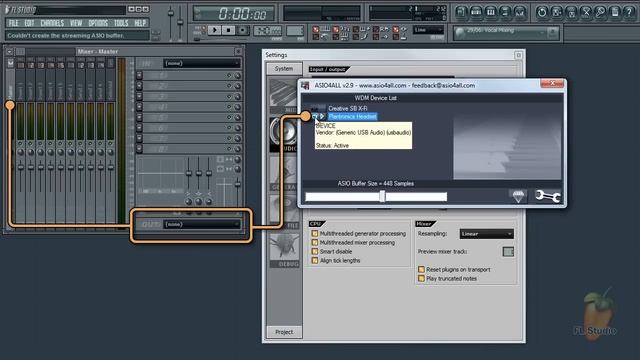Open the Resampling Linear dropdown

click(487, 234)
